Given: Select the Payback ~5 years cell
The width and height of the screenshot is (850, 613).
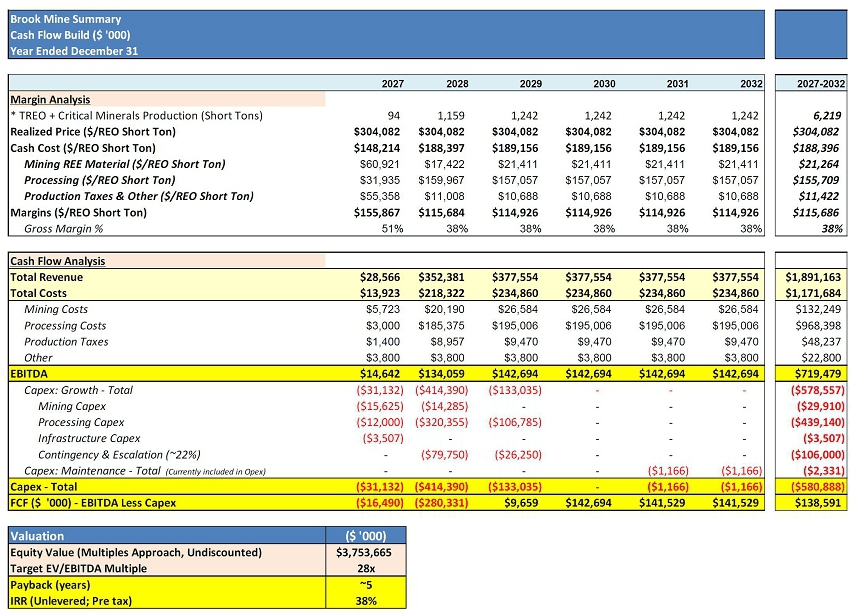Looking at the screenshot, I should click(x=366, y=584).
